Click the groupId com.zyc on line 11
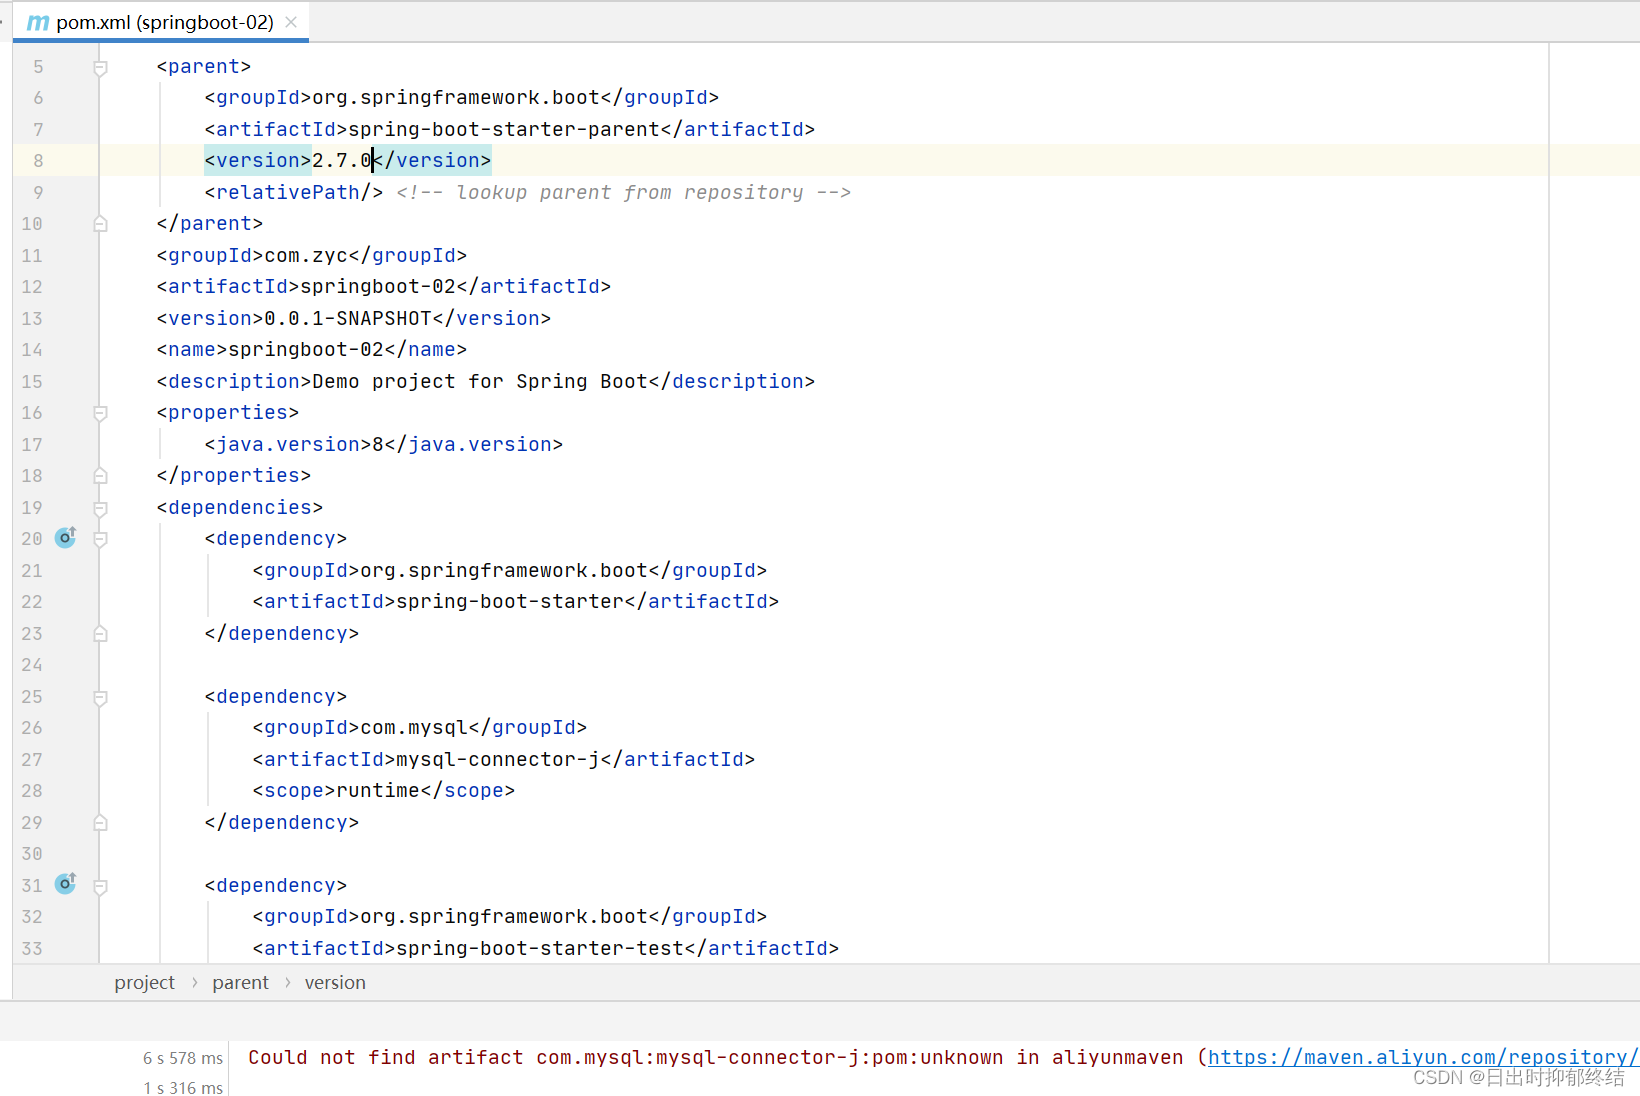This screenshot has height=1096, width=1640. coord(306,255)
